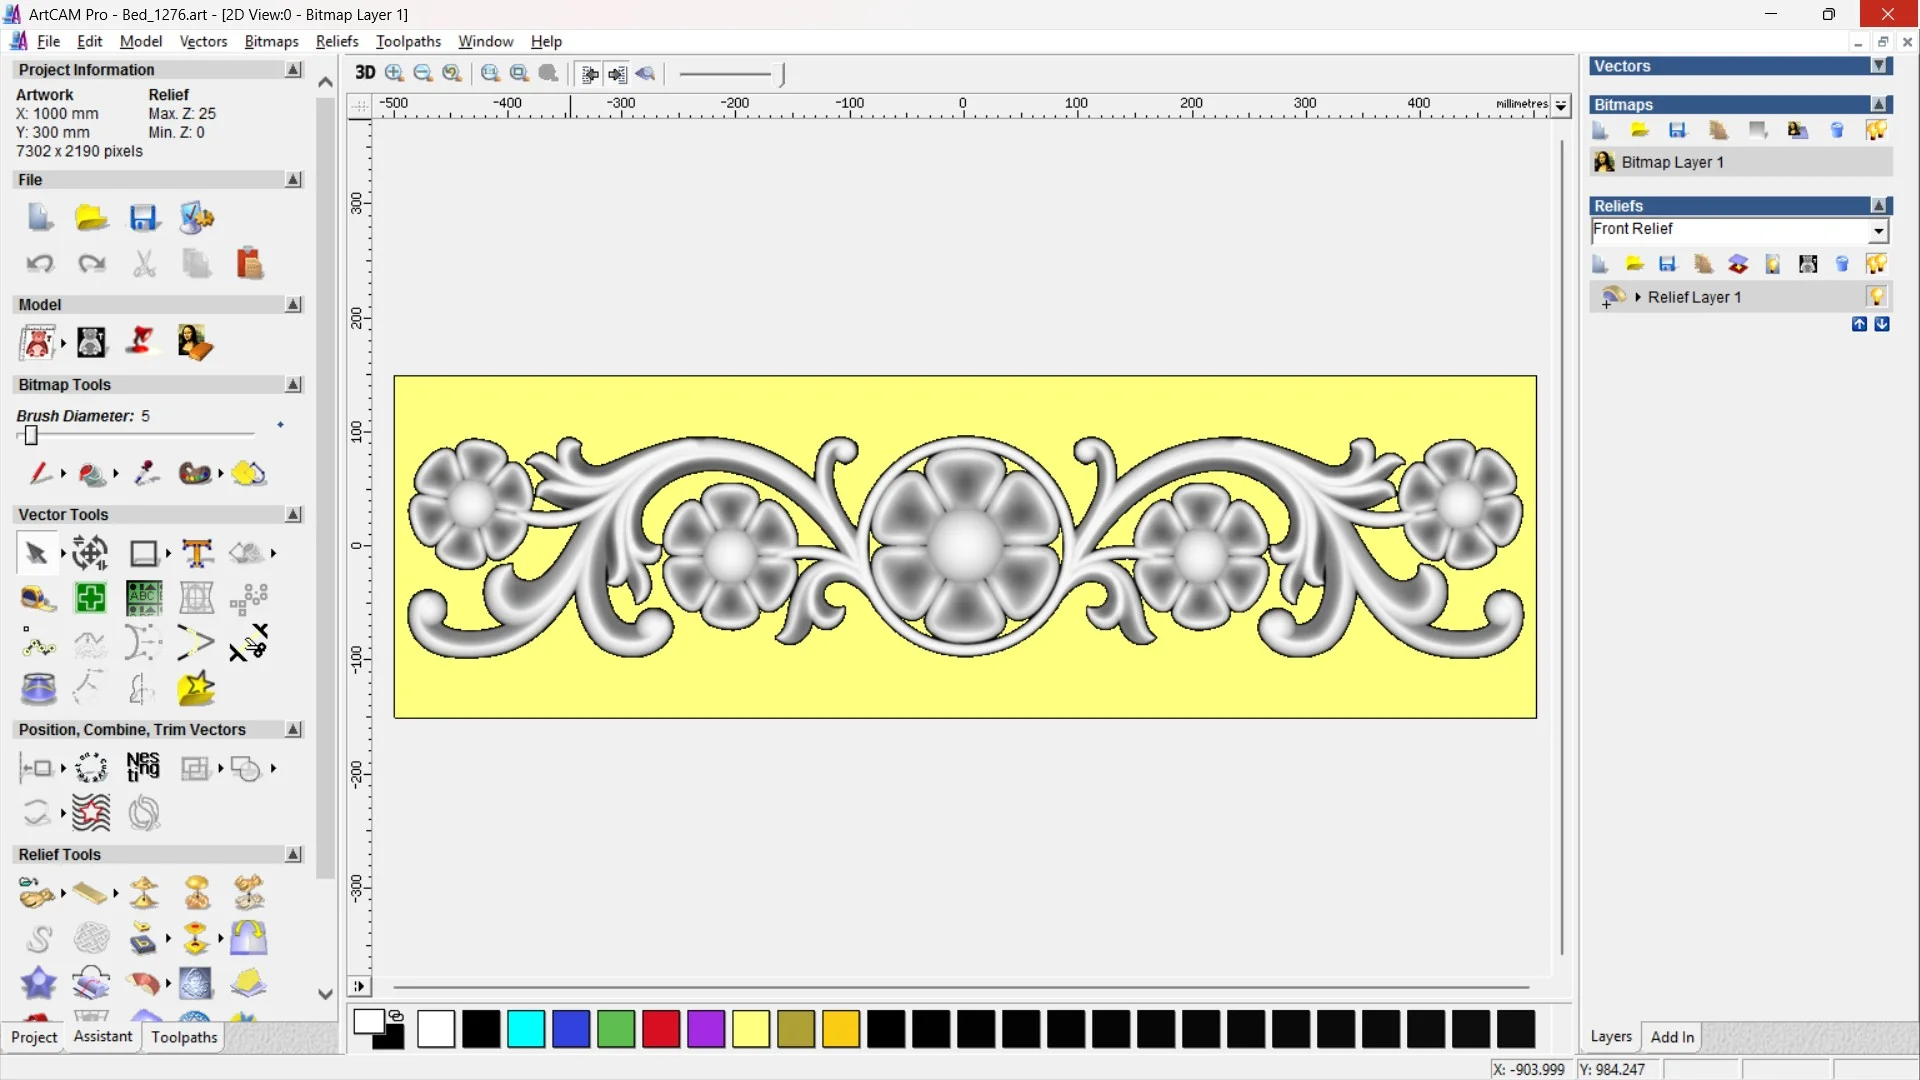Select the Paint brush bitmap tool
The height and width of the screenshot is (1080, 1920).
[x=38, y=473]
